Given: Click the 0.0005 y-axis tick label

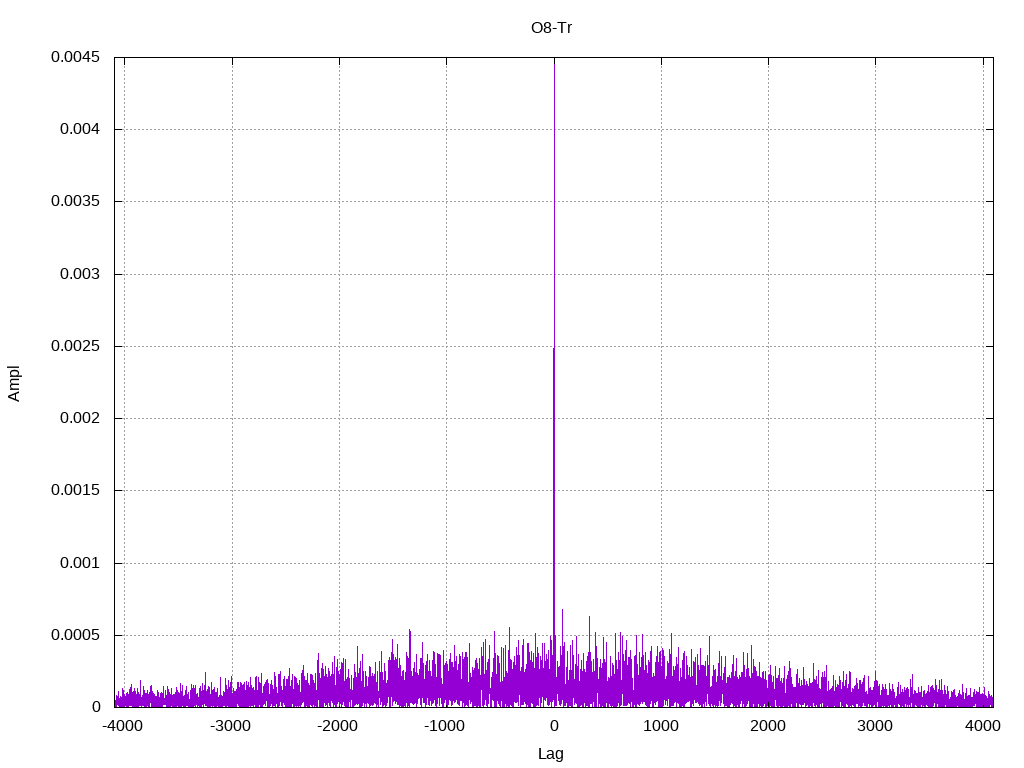Looking at the screenshot, I should [x=76, y=635].
